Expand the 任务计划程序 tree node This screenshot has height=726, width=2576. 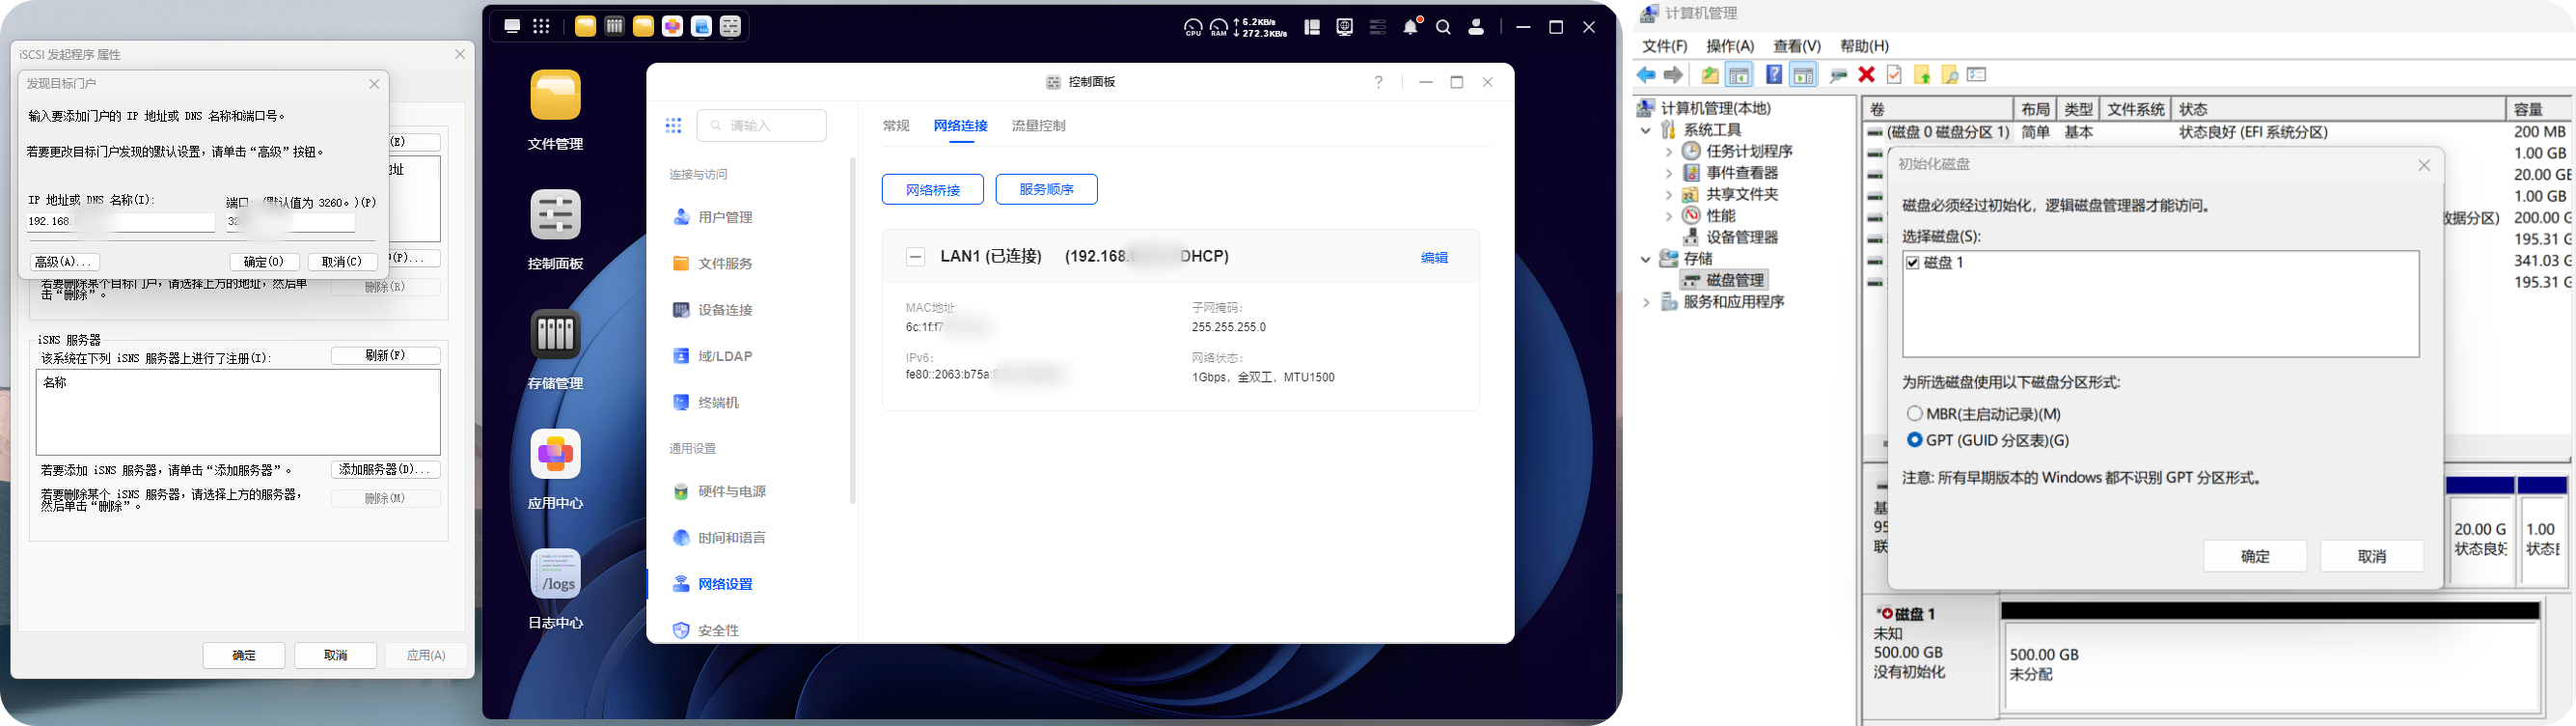[1668, 152]
